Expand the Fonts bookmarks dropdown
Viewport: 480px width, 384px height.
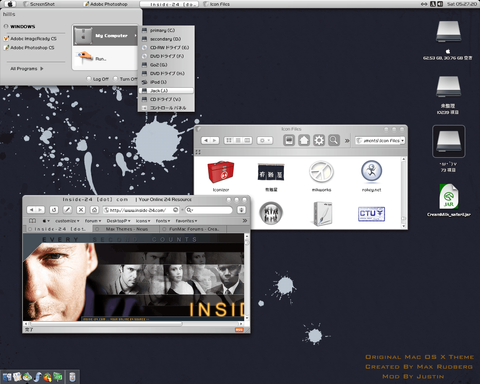click(163, 221)
